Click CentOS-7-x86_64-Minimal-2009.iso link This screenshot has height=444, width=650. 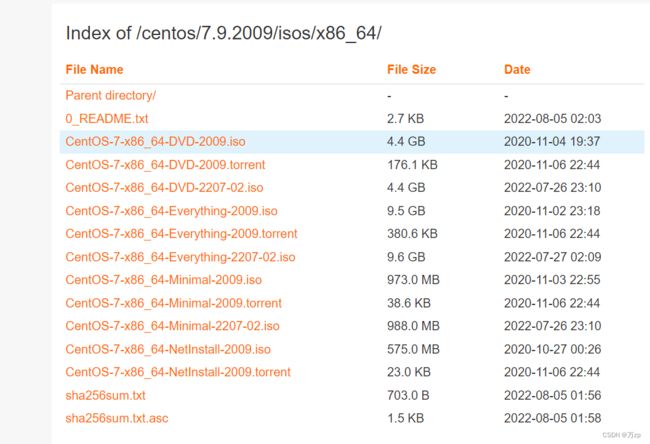pos(163,279)
